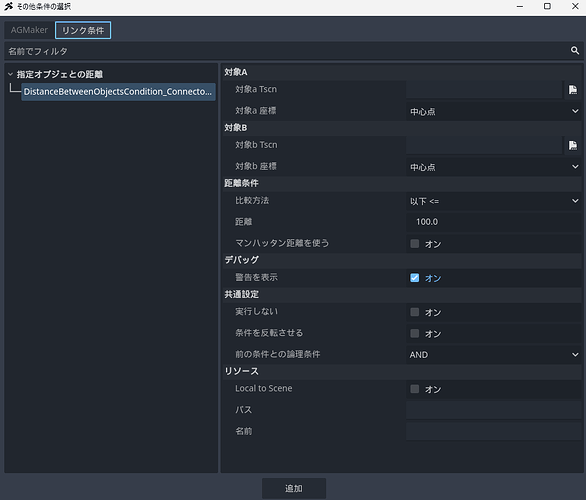Image resolution: width=586 pixels, height=500 pixels.
Task: Click the app runner icon in title bar
Action: 9,6
